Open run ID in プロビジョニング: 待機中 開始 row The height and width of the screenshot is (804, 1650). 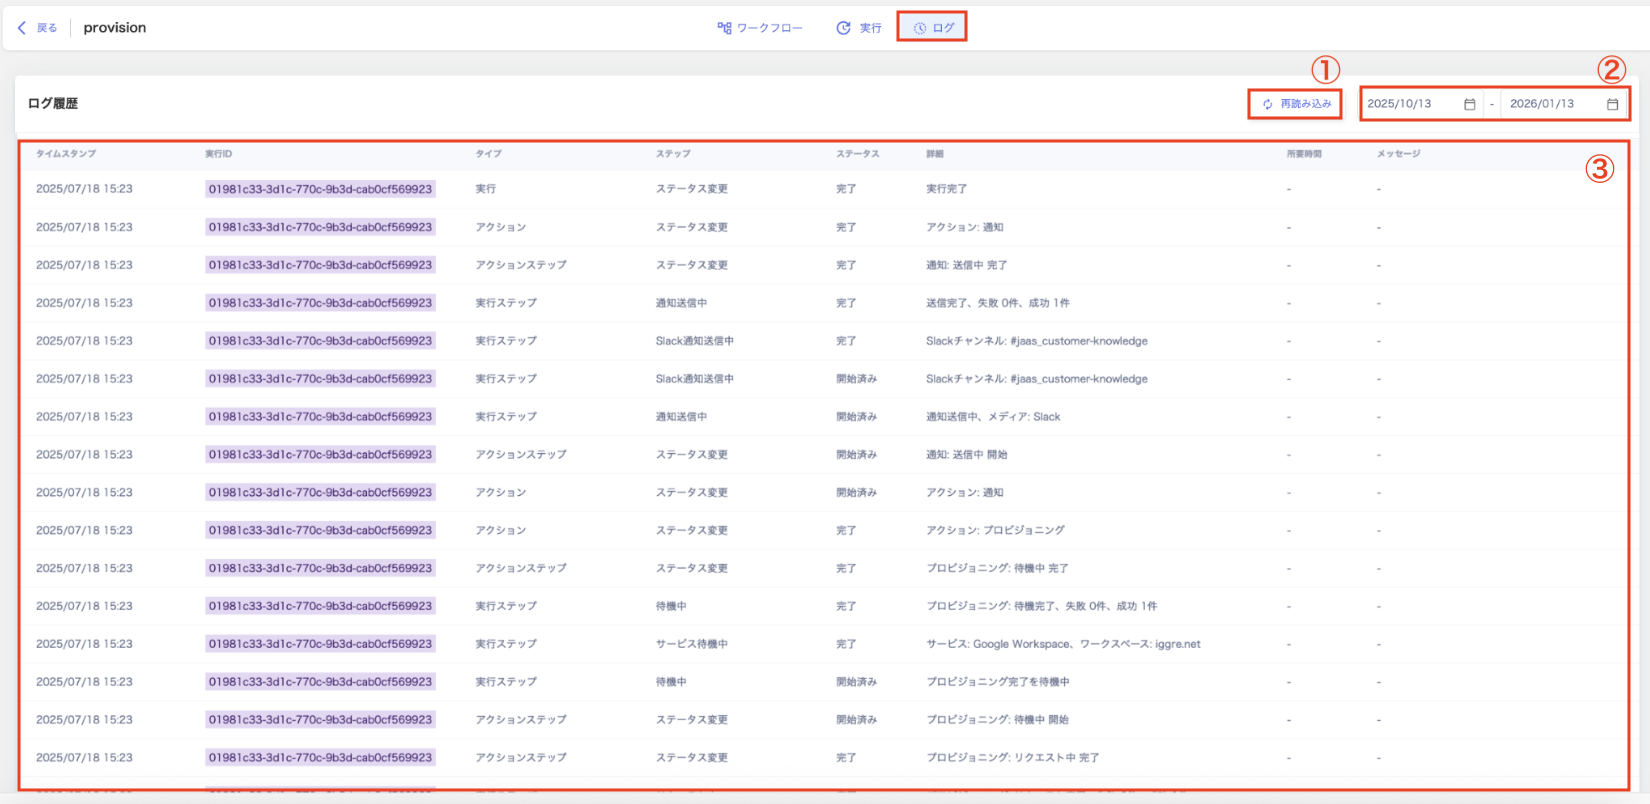(320, 720)
